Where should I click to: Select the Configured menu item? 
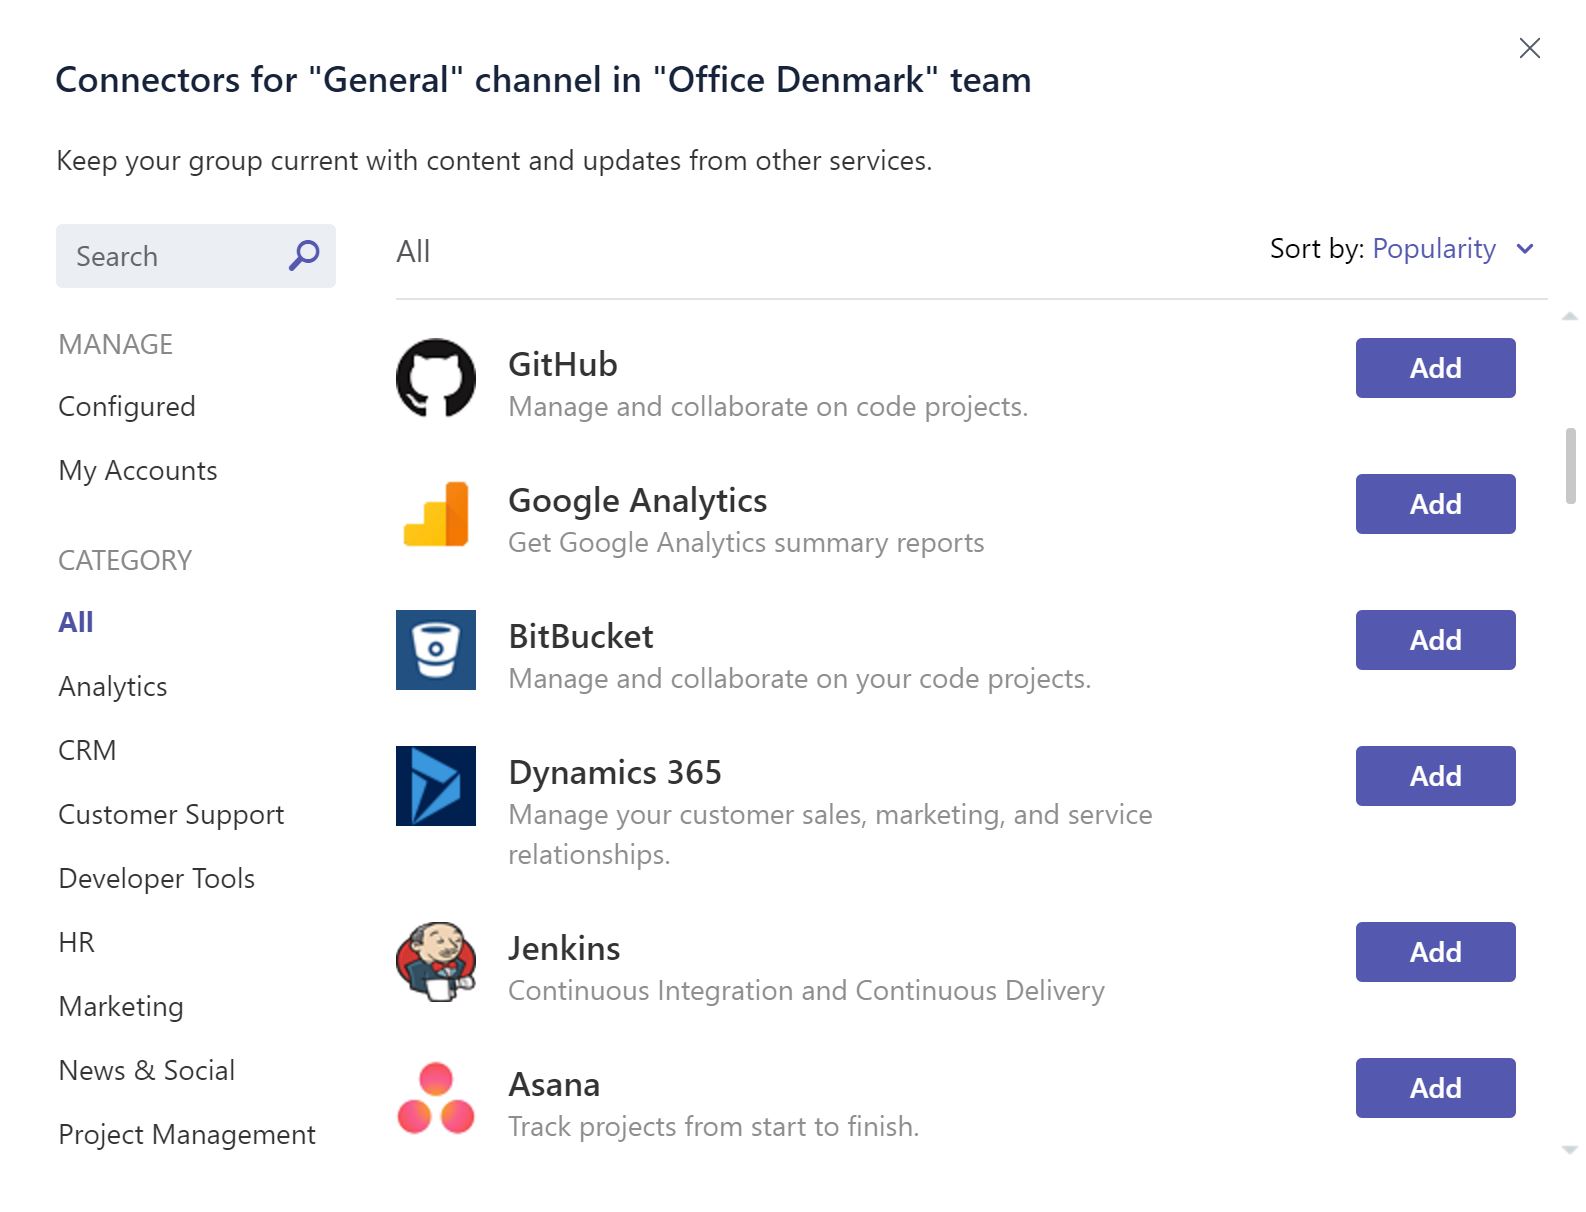tap(127, 407)
